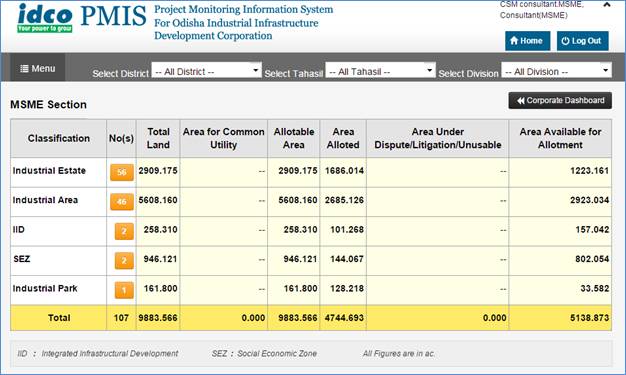The width and height of the screenshot is (626, 375).
Task: Open the Industrial Area count badge 46
Action: 122,202
